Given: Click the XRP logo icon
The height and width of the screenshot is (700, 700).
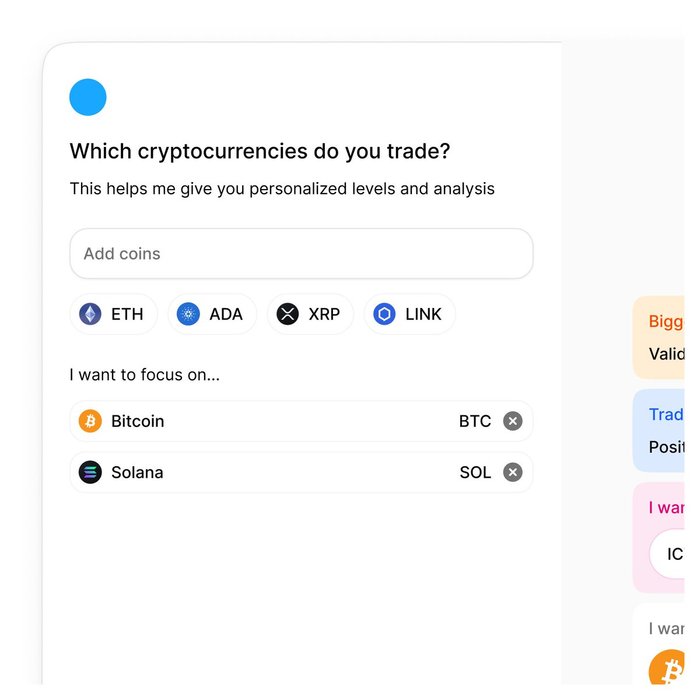Looking at the screenshot, I should pyautogui.click(x=288, y=314).
